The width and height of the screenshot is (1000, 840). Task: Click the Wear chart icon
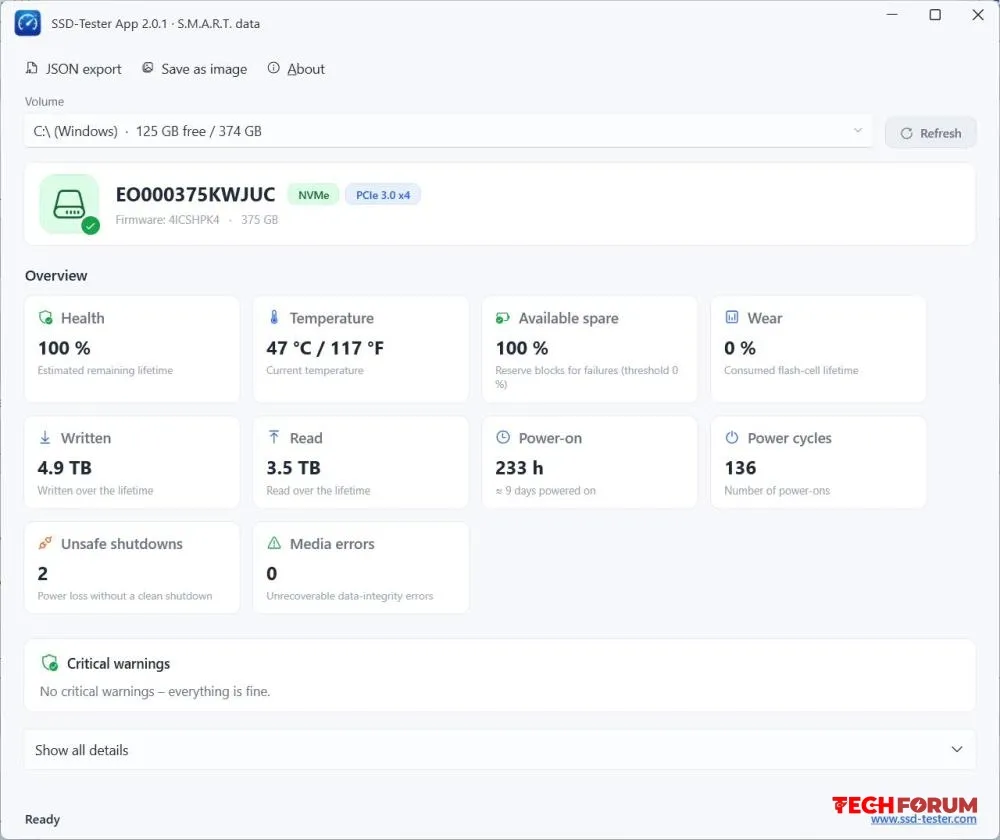click(x=732, y=317)
